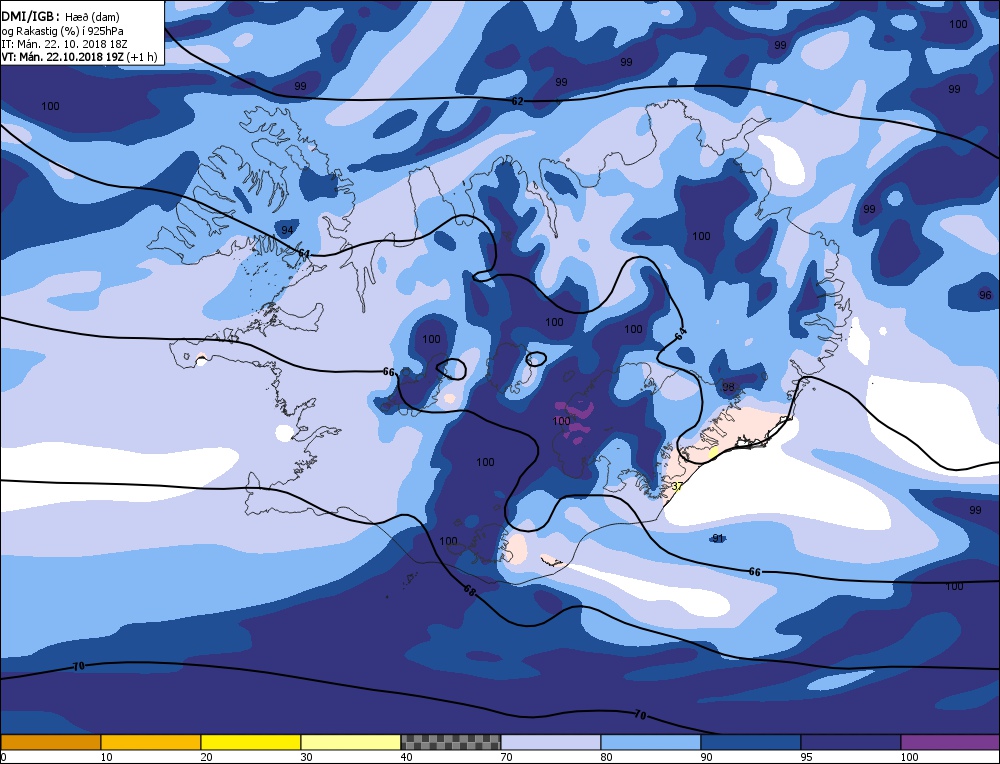Click the legend scale number 20
Image resolution: width=1000 pixels, height=764 pixels.
206,757
